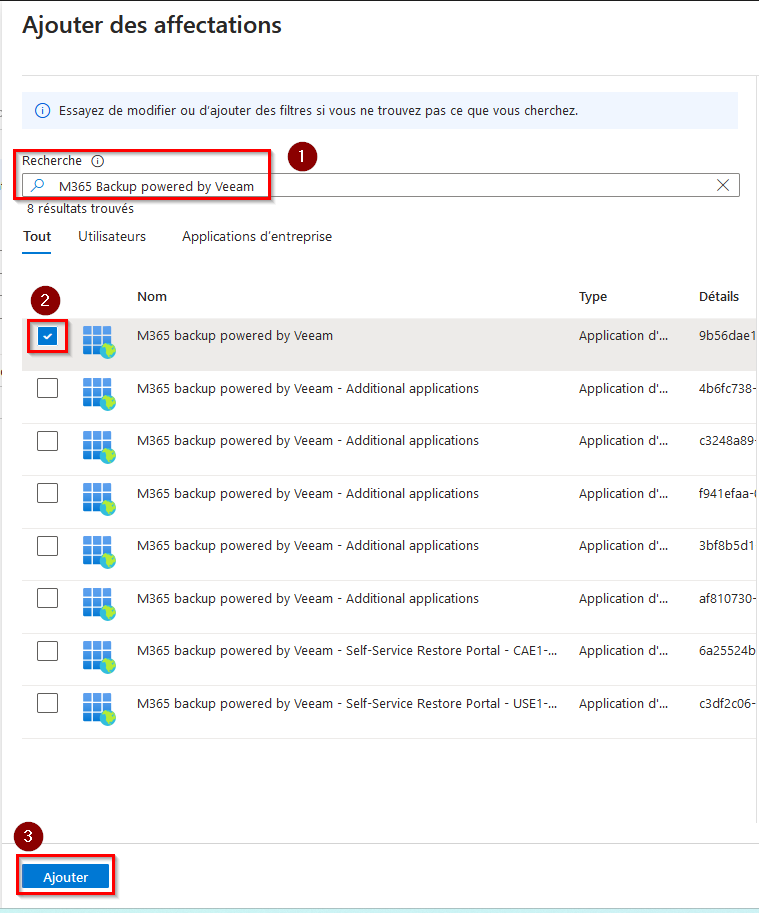Click the details value af810730
The height and width of the screenshot is (913, 759).
(727, 599)
